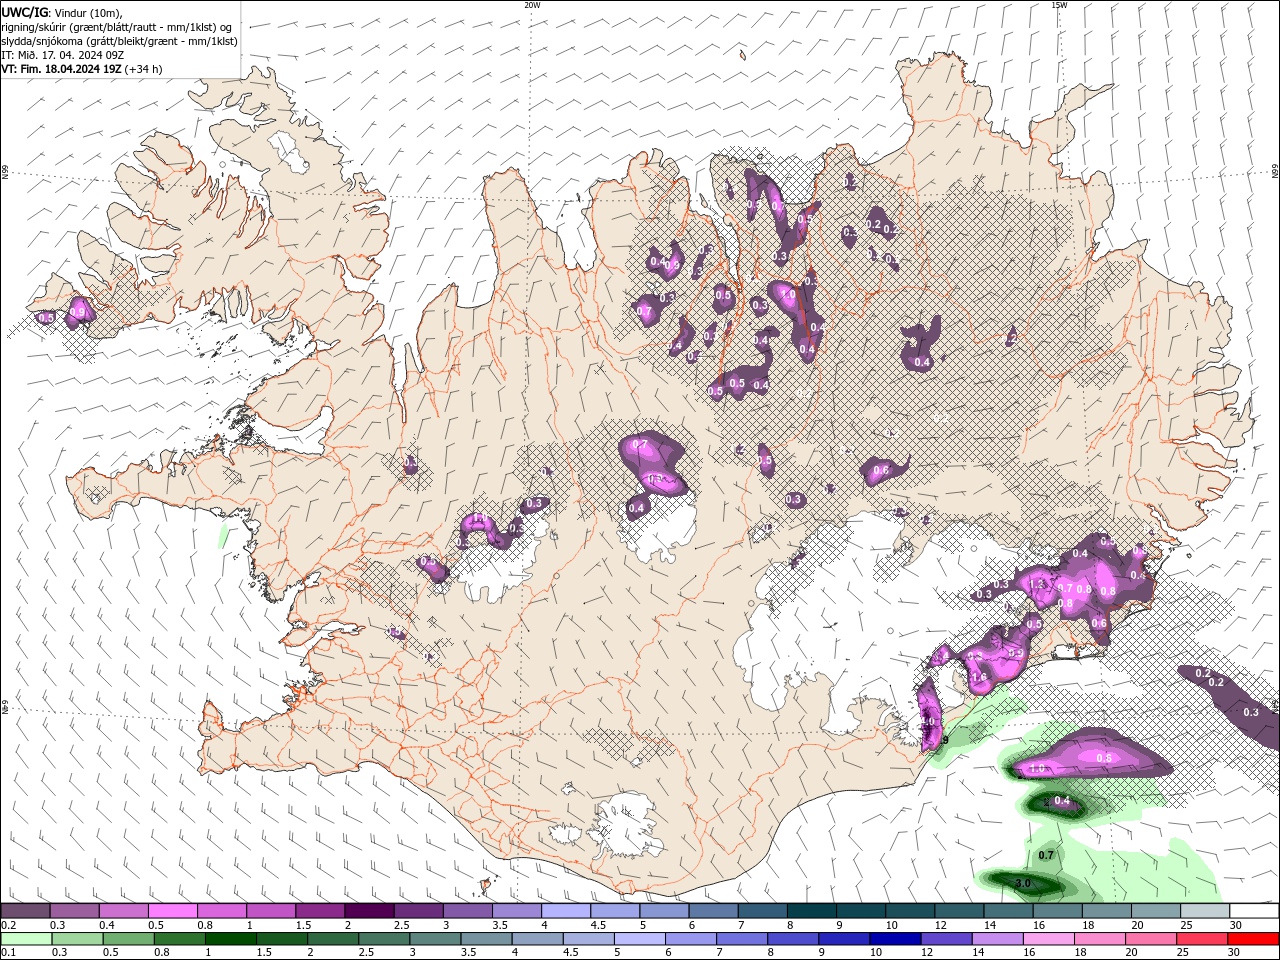
Task: Click the '20W' longitude label at top
Action: [532, 5]
